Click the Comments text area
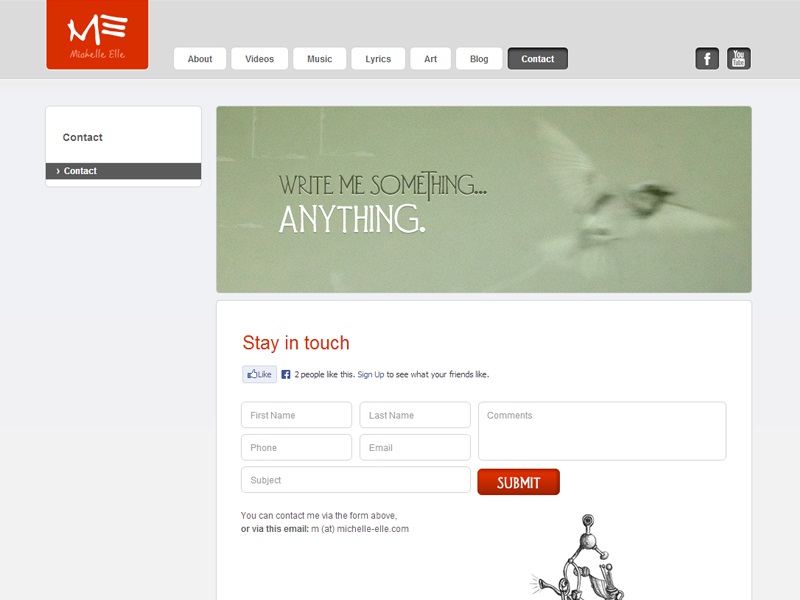Viewport: 800px width, 600px height. point(602,431)
